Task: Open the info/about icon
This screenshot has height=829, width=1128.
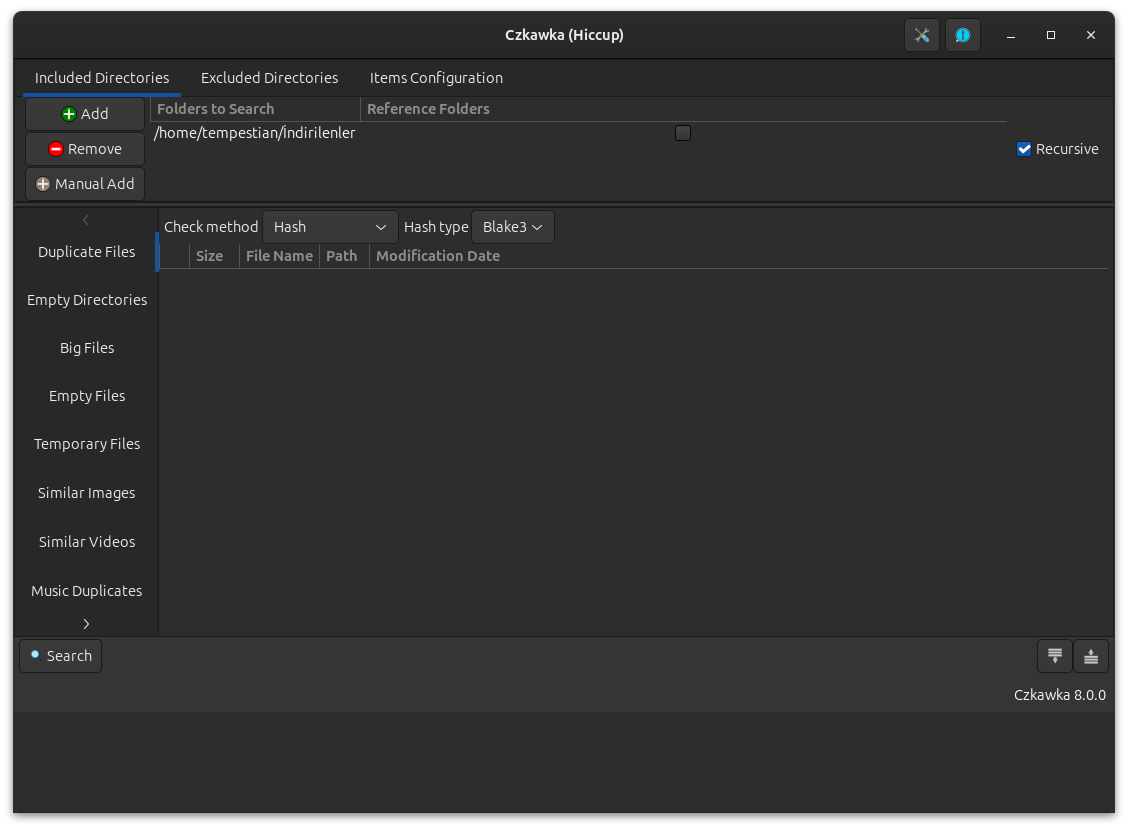Action: click(x=962, y=35)
